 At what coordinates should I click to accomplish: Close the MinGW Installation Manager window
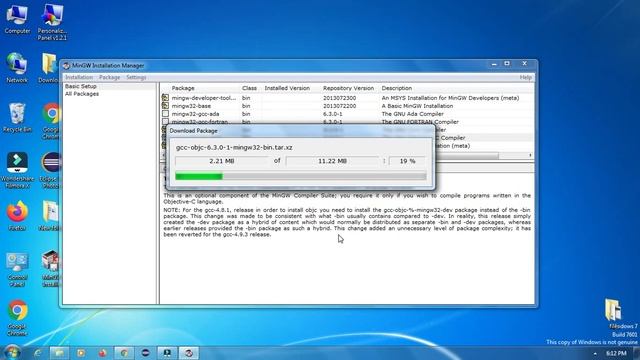coord(524,64)
